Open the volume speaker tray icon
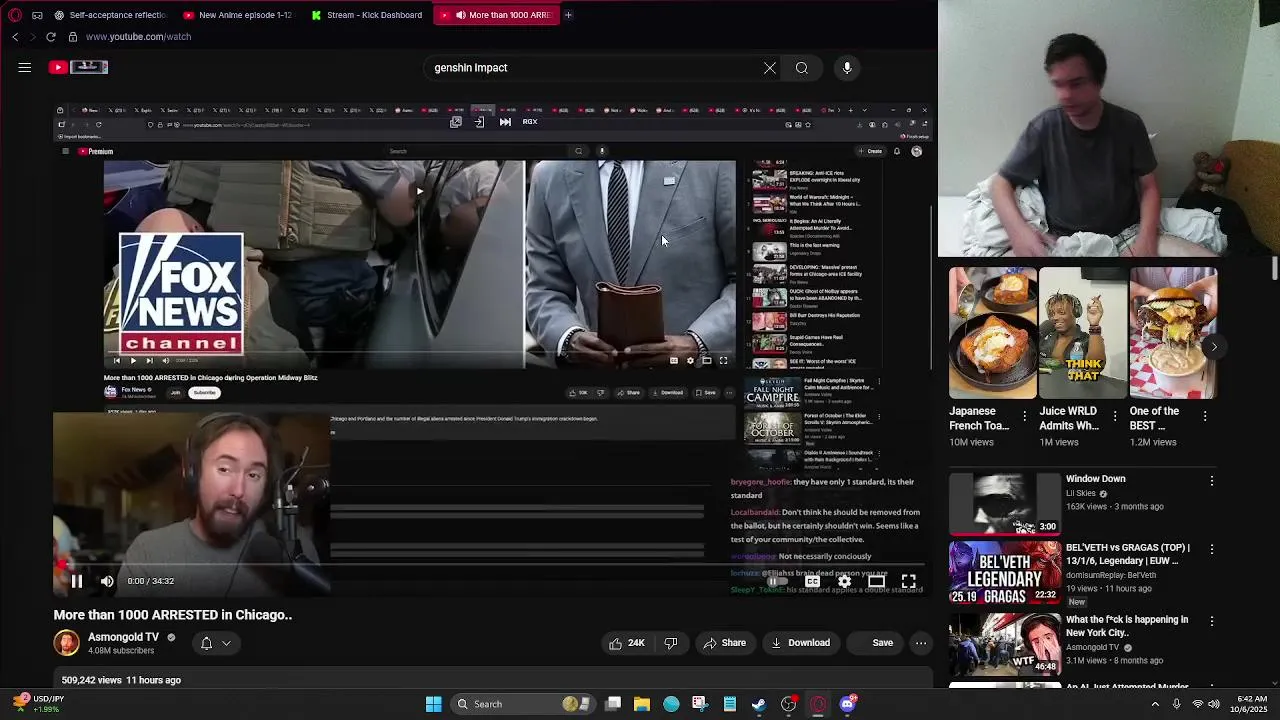This screenshot has width=1280, height=720. tap(1215, 704)
